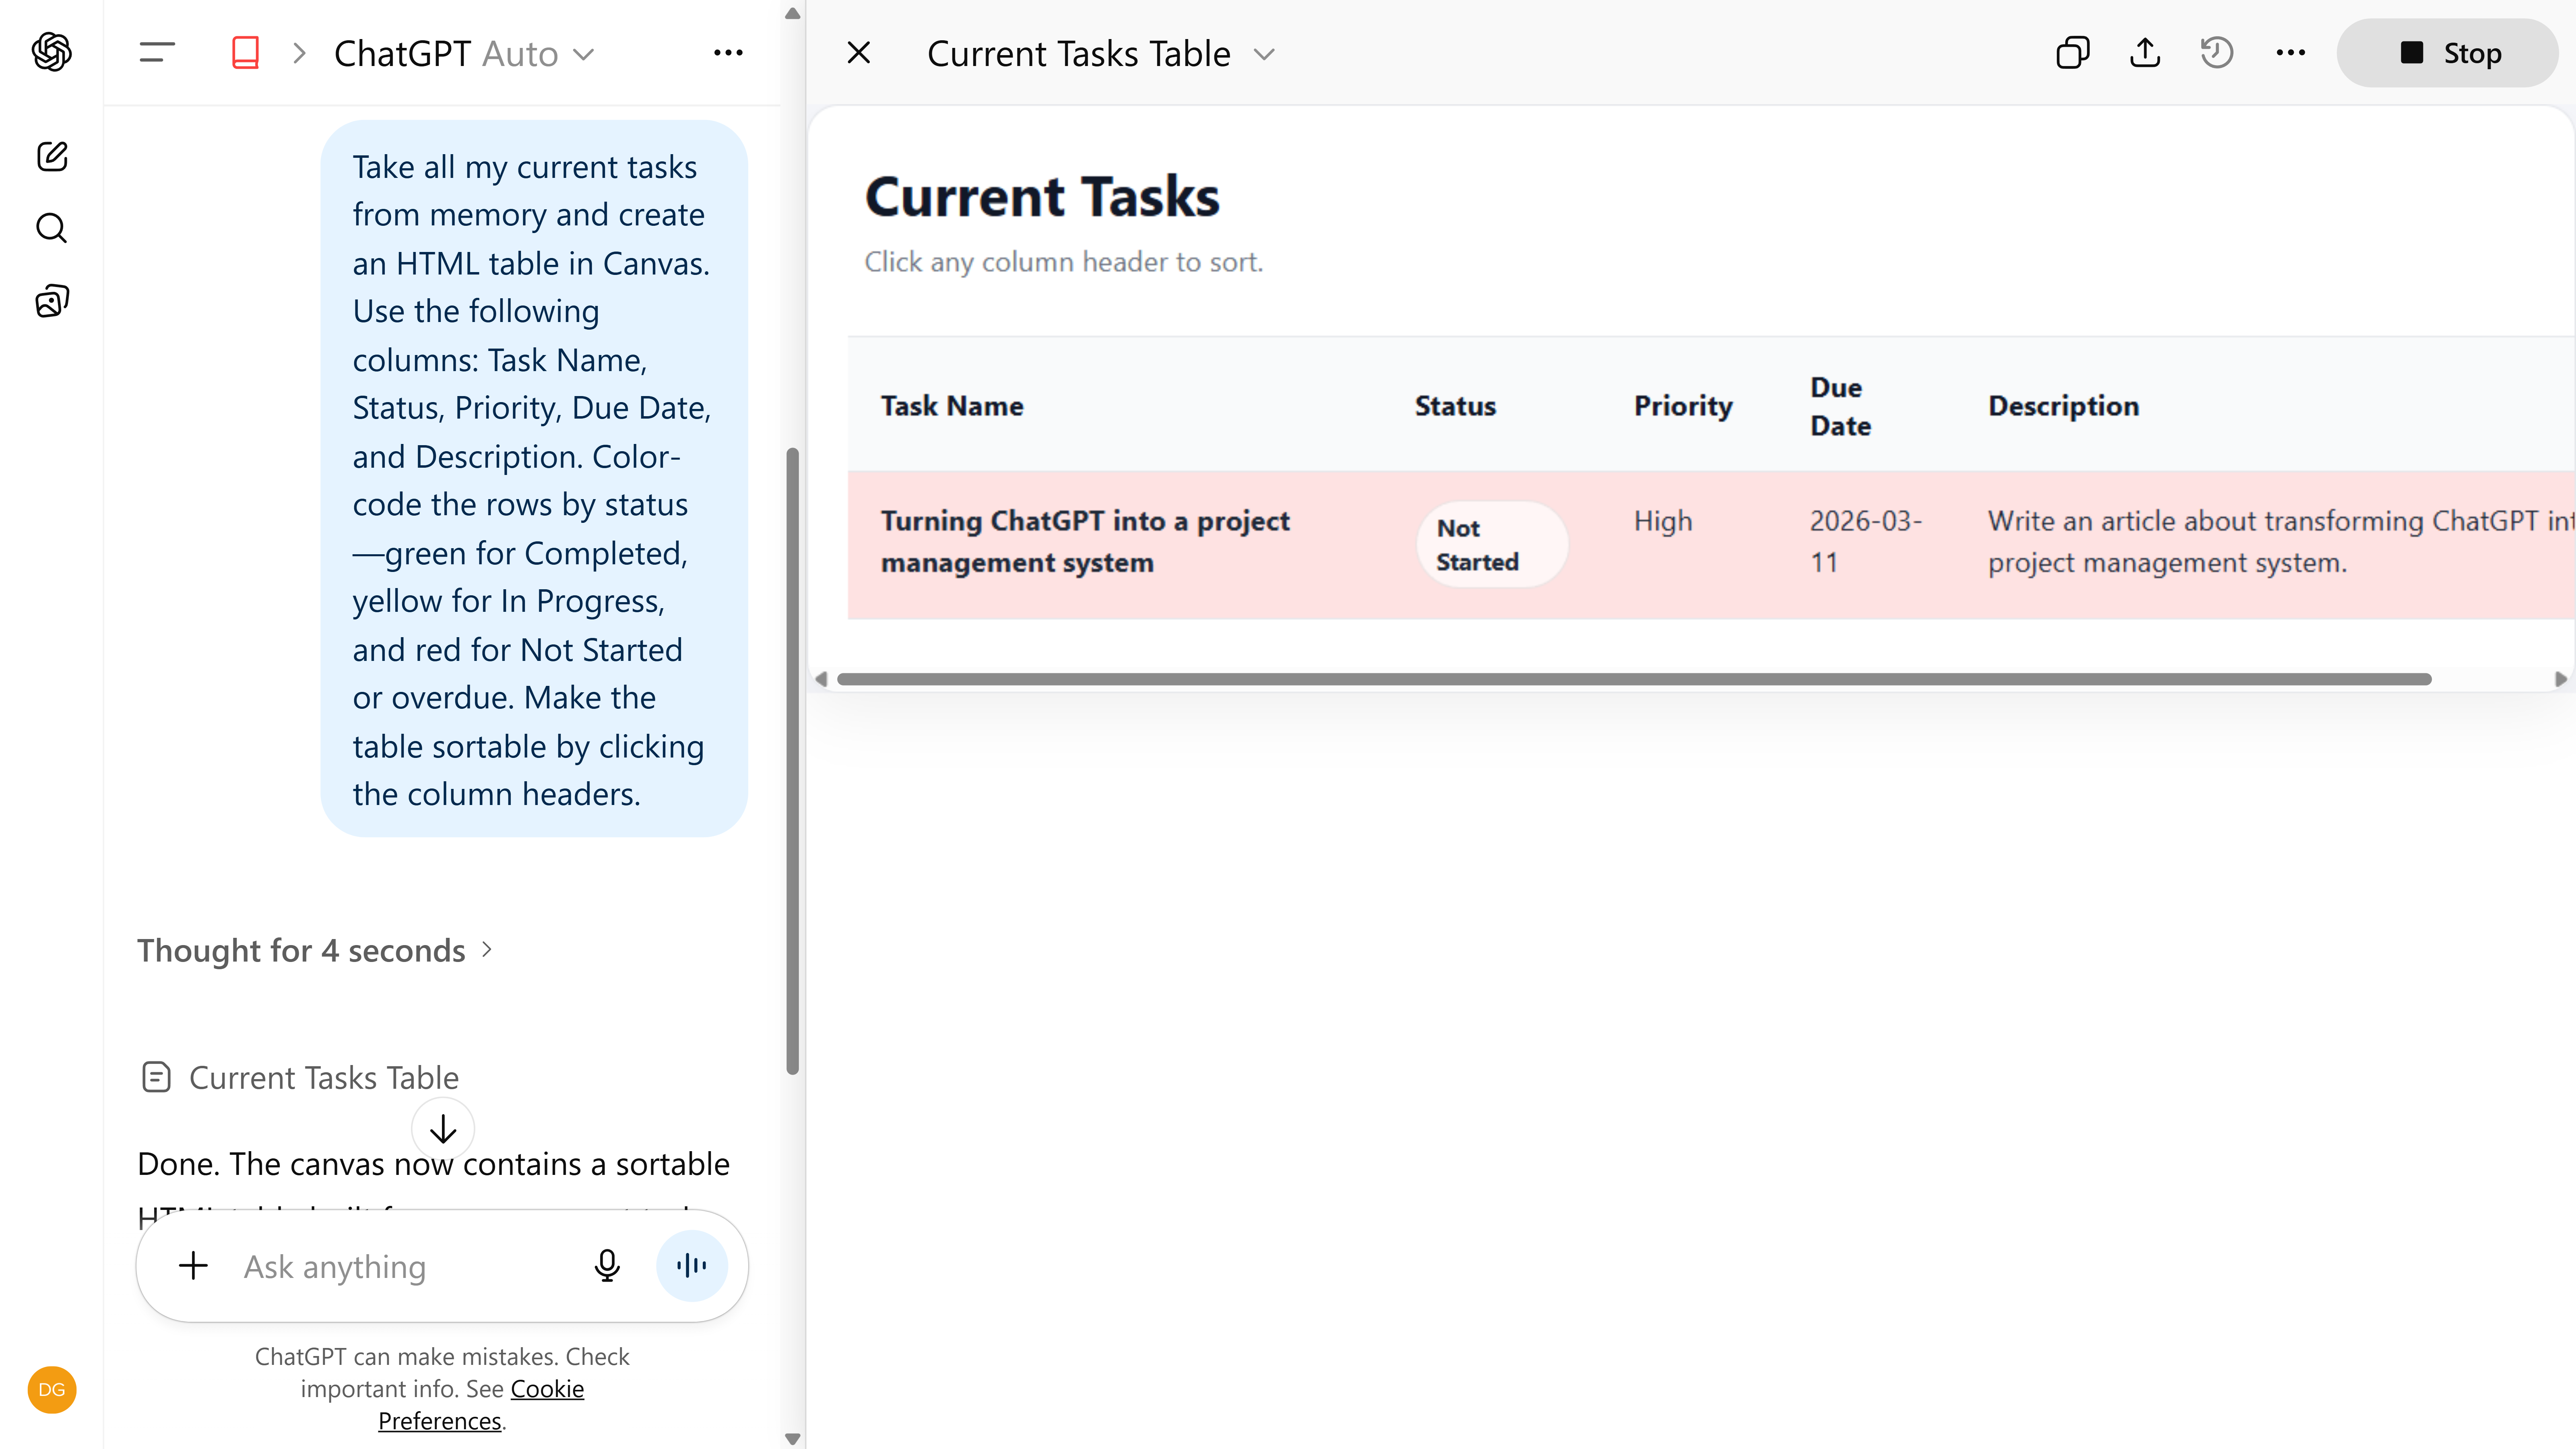Copy canvas content with the copy icon
This screenshot has height=1449, width=2576.
pos(2073,53)
